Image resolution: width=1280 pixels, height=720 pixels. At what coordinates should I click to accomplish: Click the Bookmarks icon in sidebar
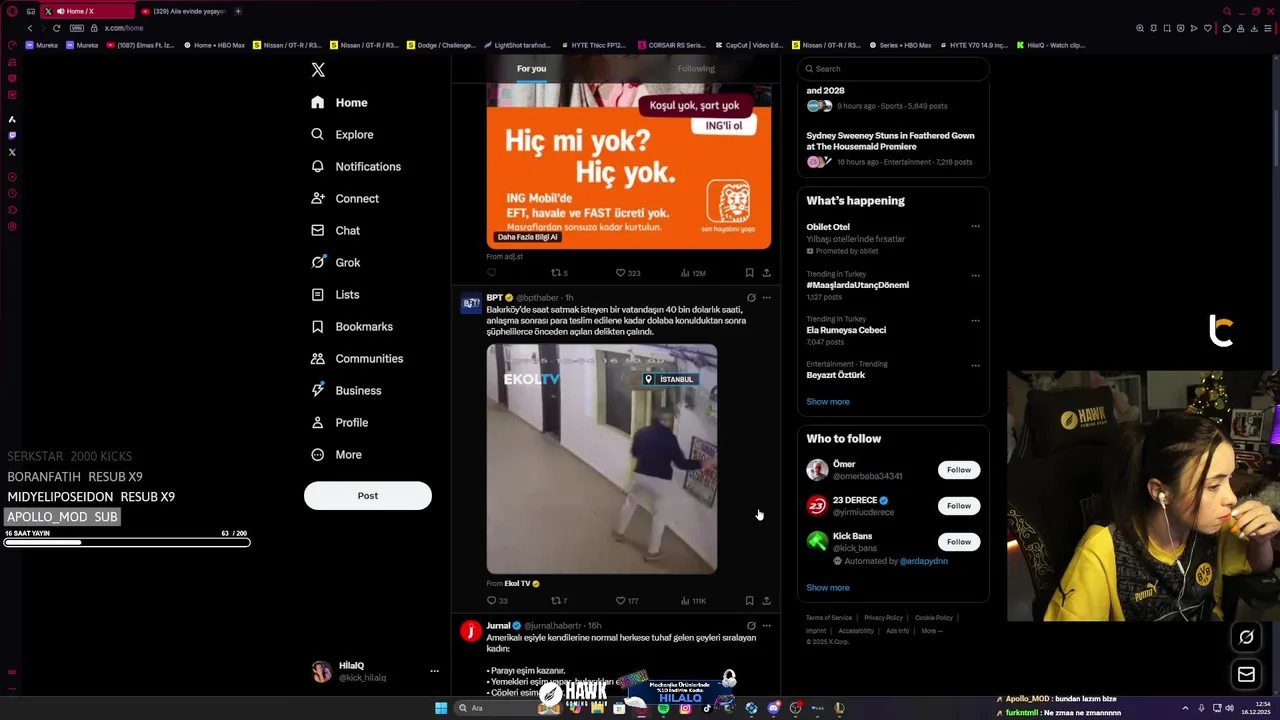tap(317, 327)
